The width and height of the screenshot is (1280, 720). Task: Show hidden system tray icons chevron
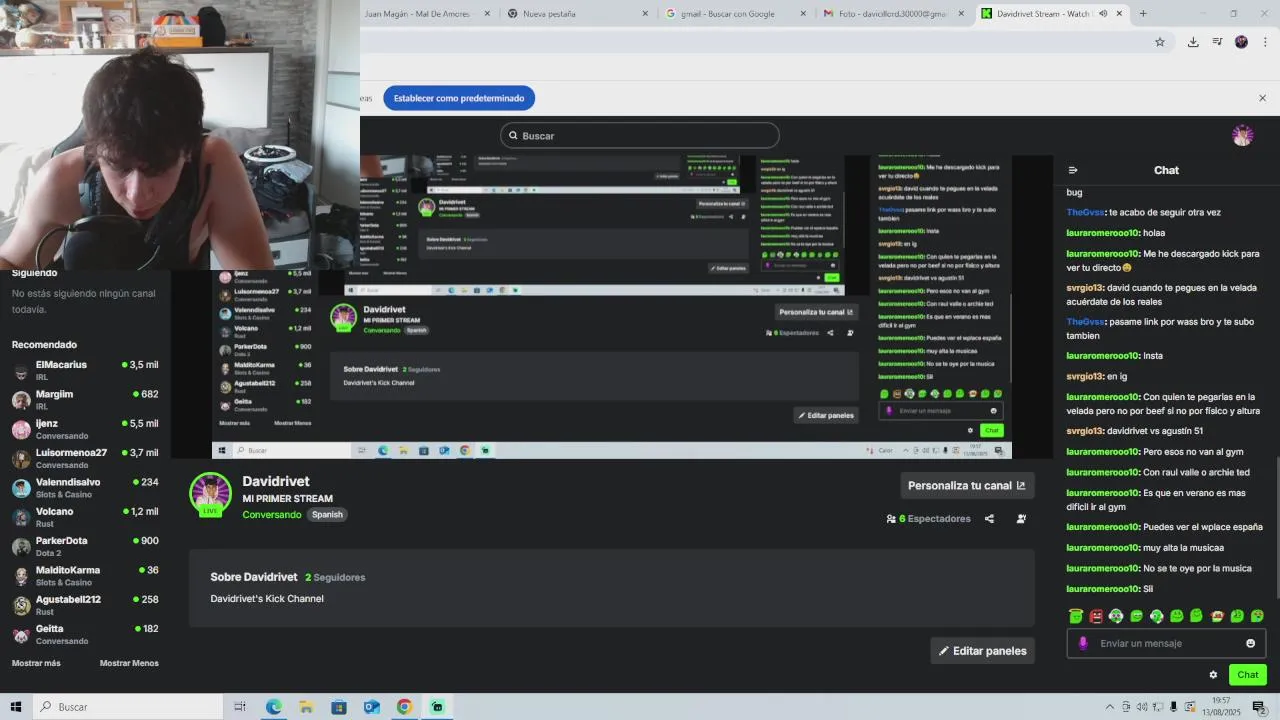(1111, 707)
